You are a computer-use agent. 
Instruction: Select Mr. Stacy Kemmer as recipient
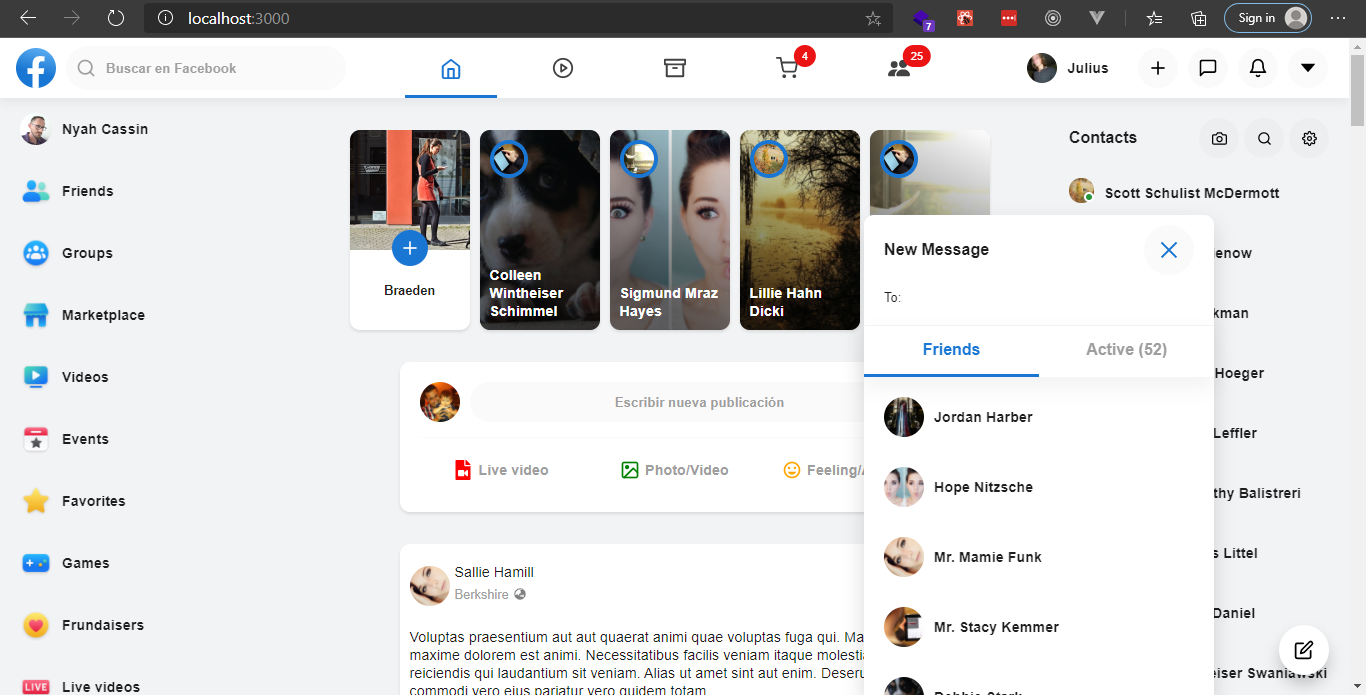coord(1039,627)
